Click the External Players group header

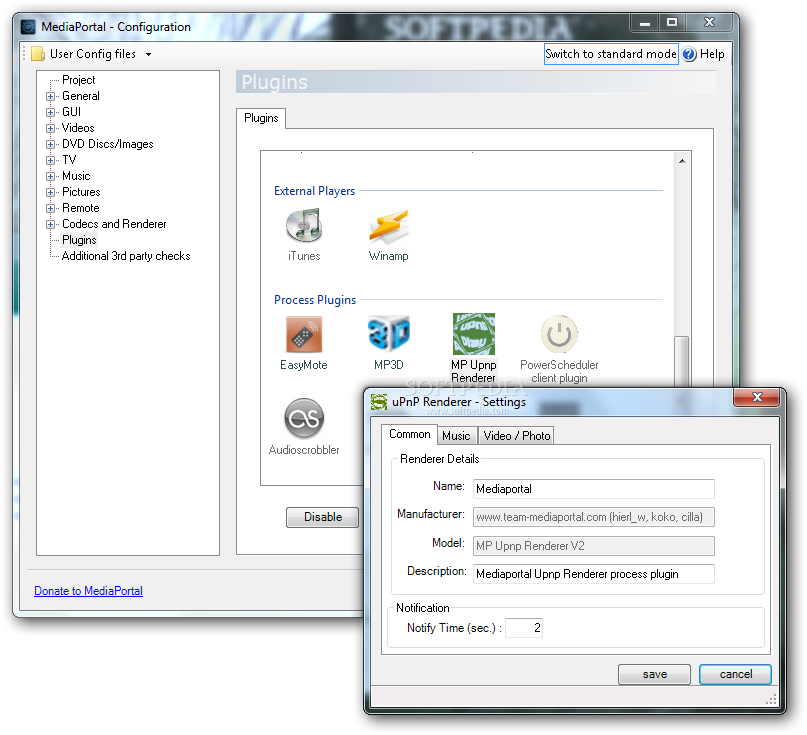tap(314, 191)
